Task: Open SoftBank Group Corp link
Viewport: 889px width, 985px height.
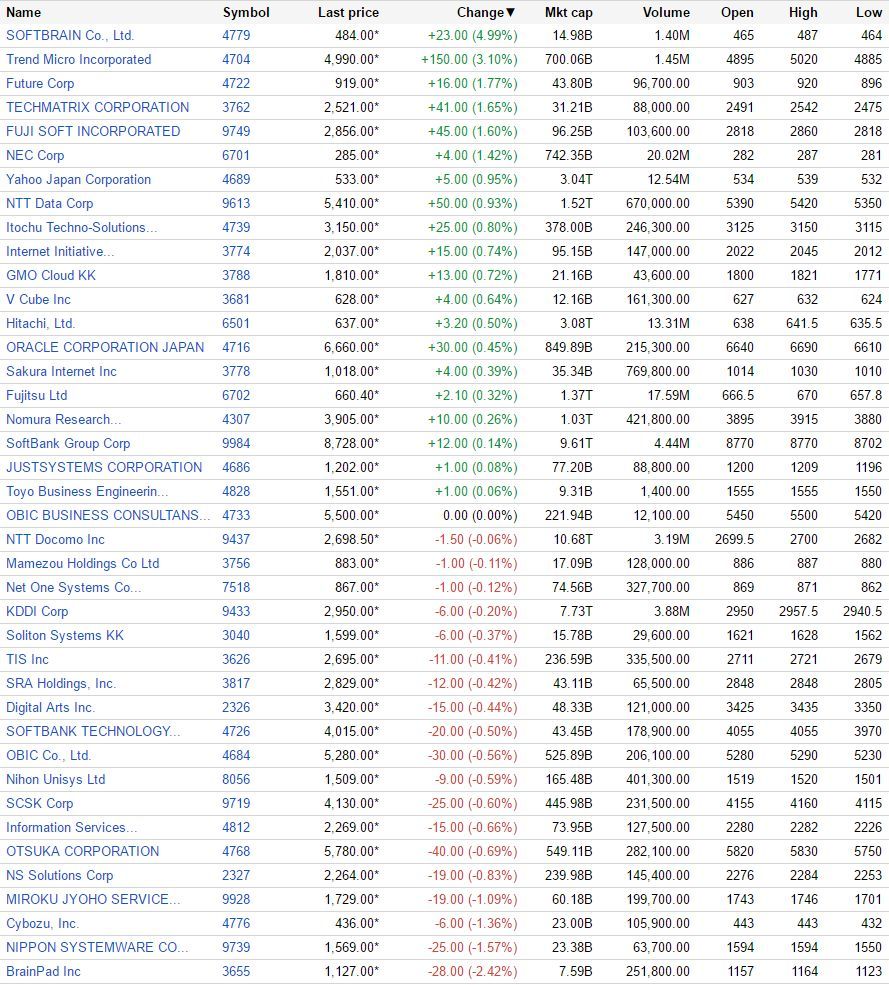Action: point(68,444)
